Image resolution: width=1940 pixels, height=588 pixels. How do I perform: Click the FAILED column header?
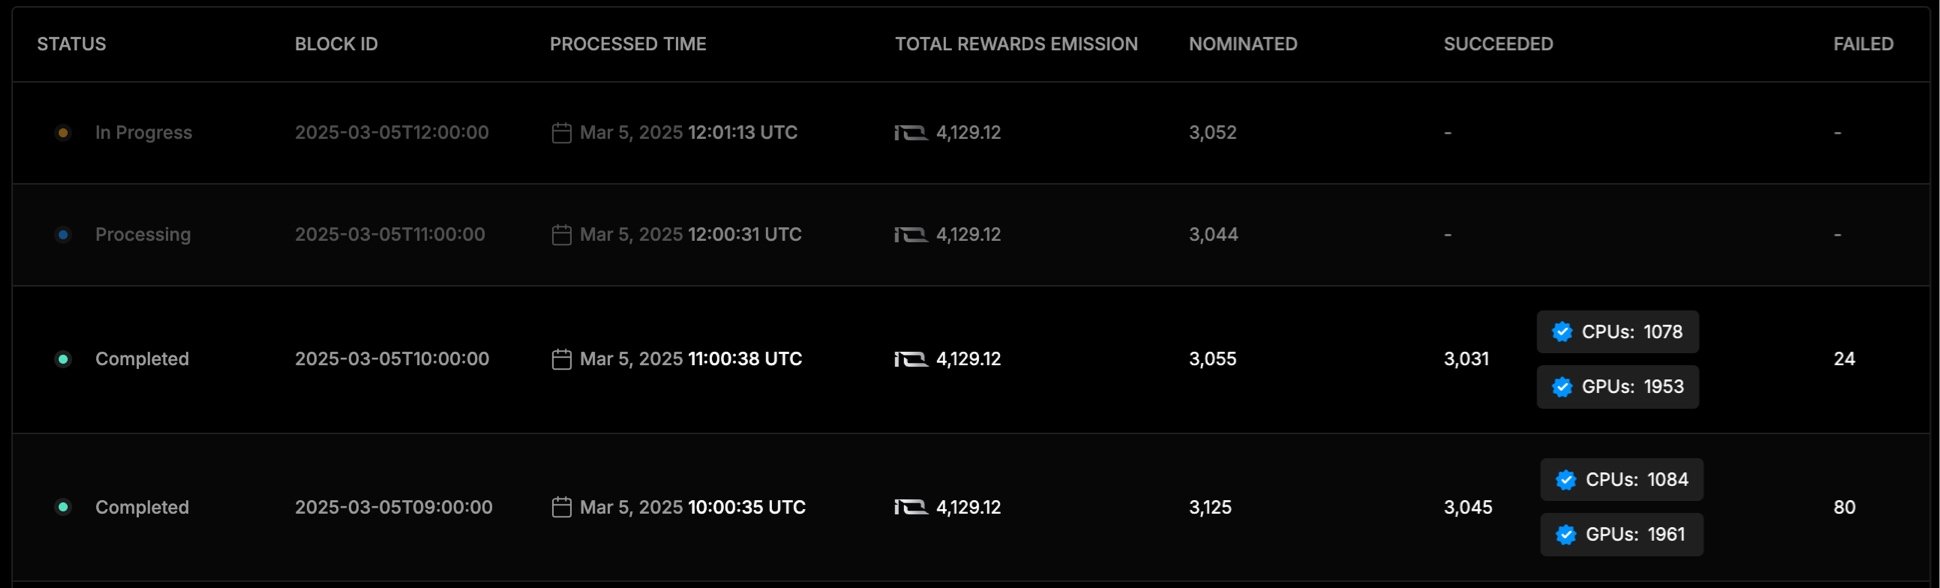tap(1863, 44)
